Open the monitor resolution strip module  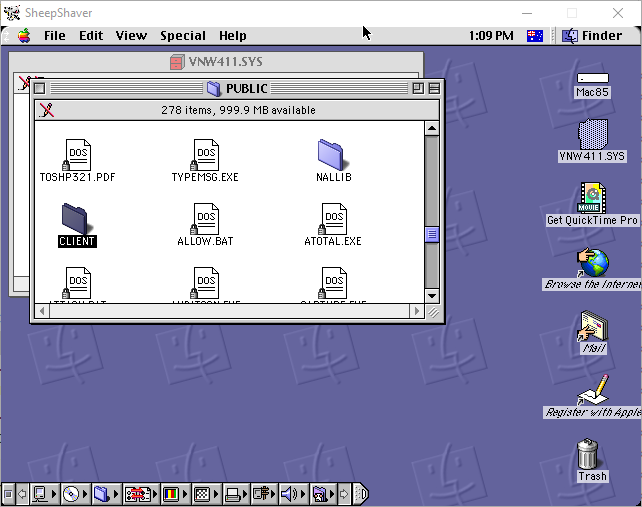click(x=206, y=494)
